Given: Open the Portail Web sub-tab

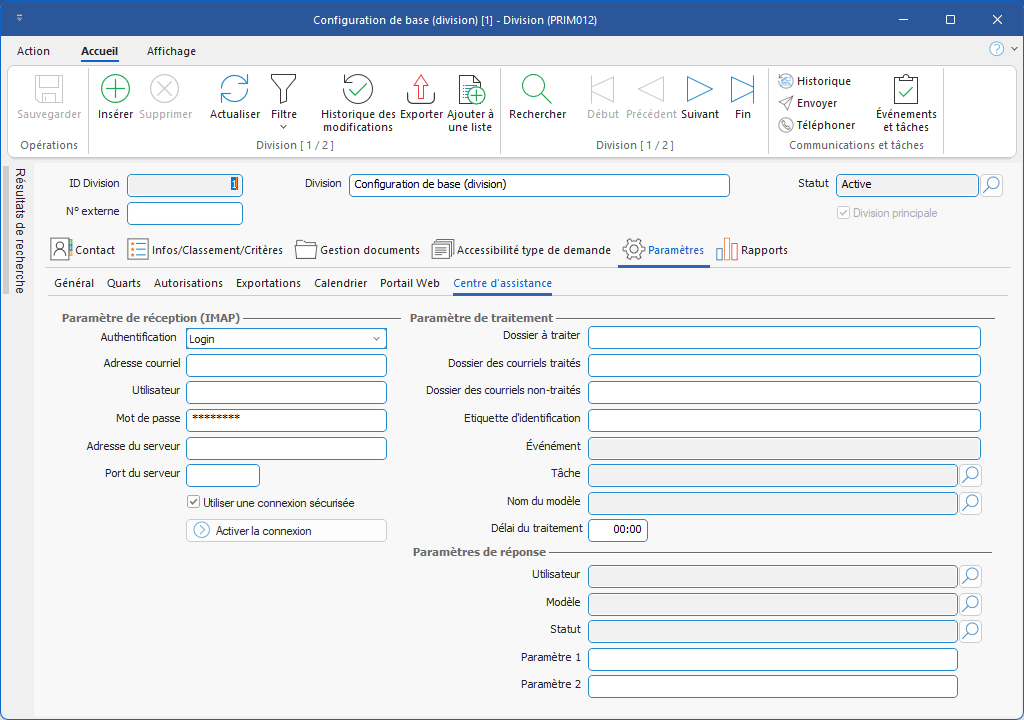Looking at the screenshot, I should 409,283.
